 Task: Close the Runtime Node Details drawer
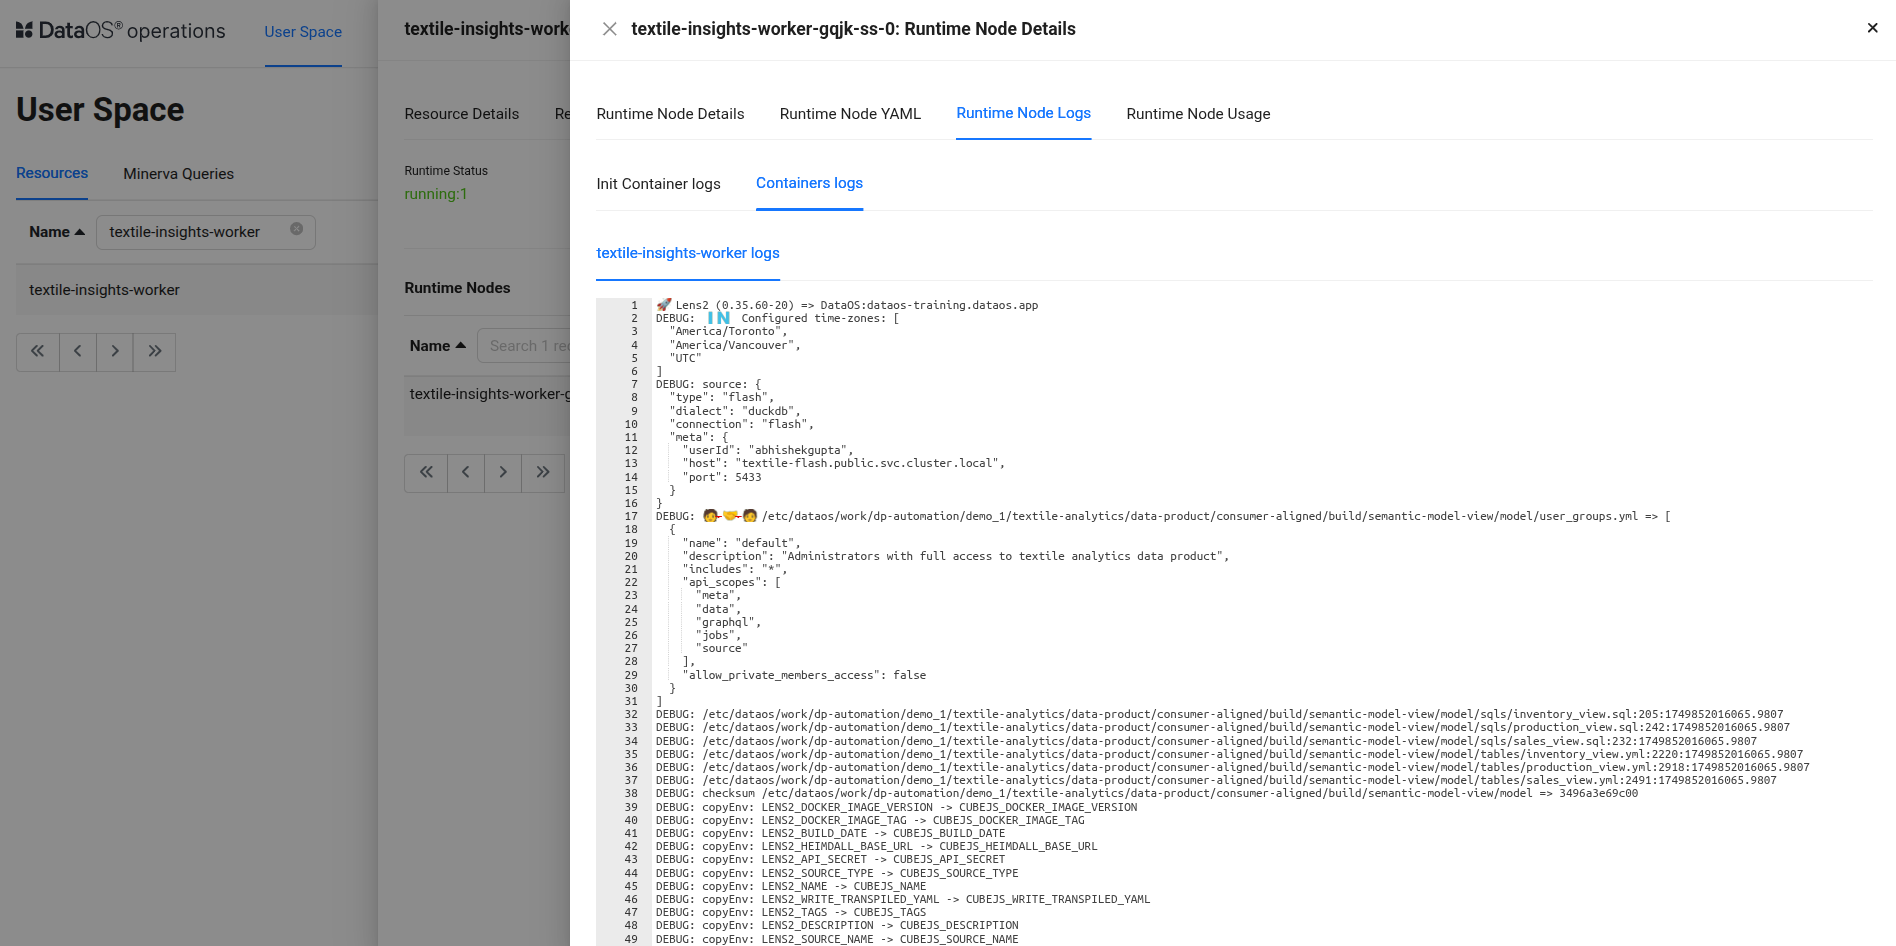pyautogui.click(x=609, y=29)
